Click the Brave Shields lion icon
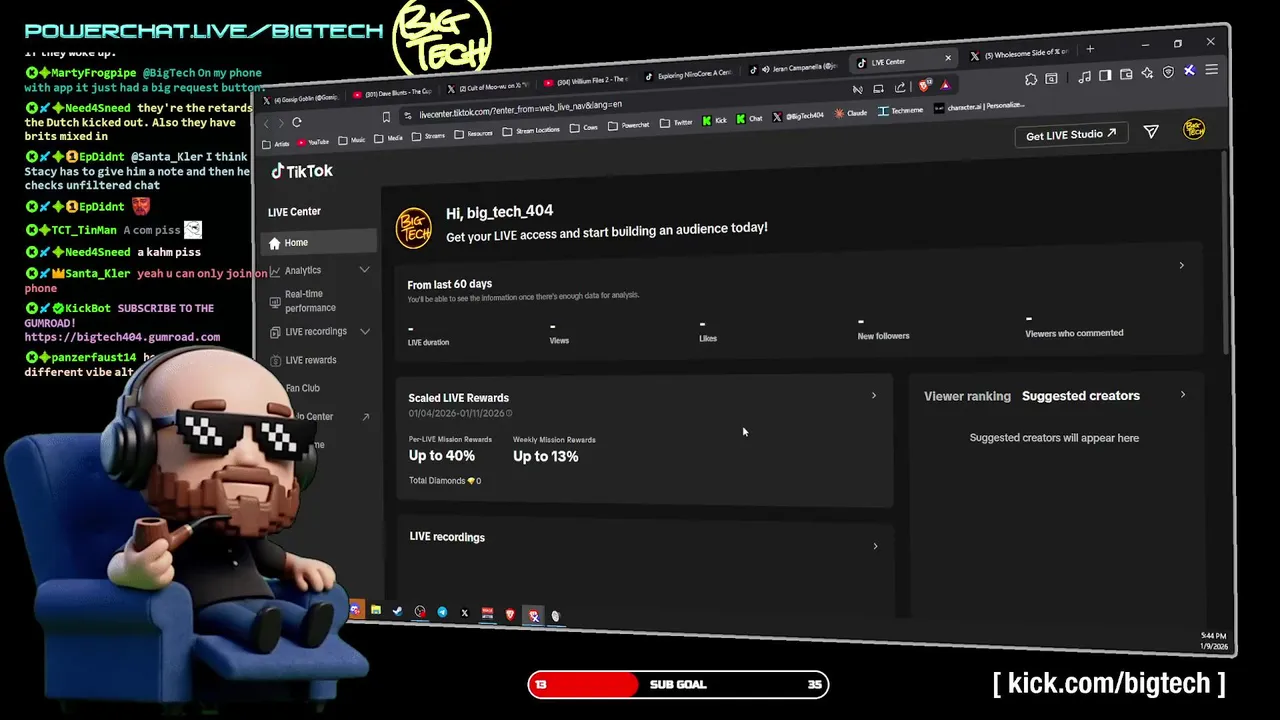Viewport: 1280px width, 720px height. pyautogui.click(x=924, y=86)
